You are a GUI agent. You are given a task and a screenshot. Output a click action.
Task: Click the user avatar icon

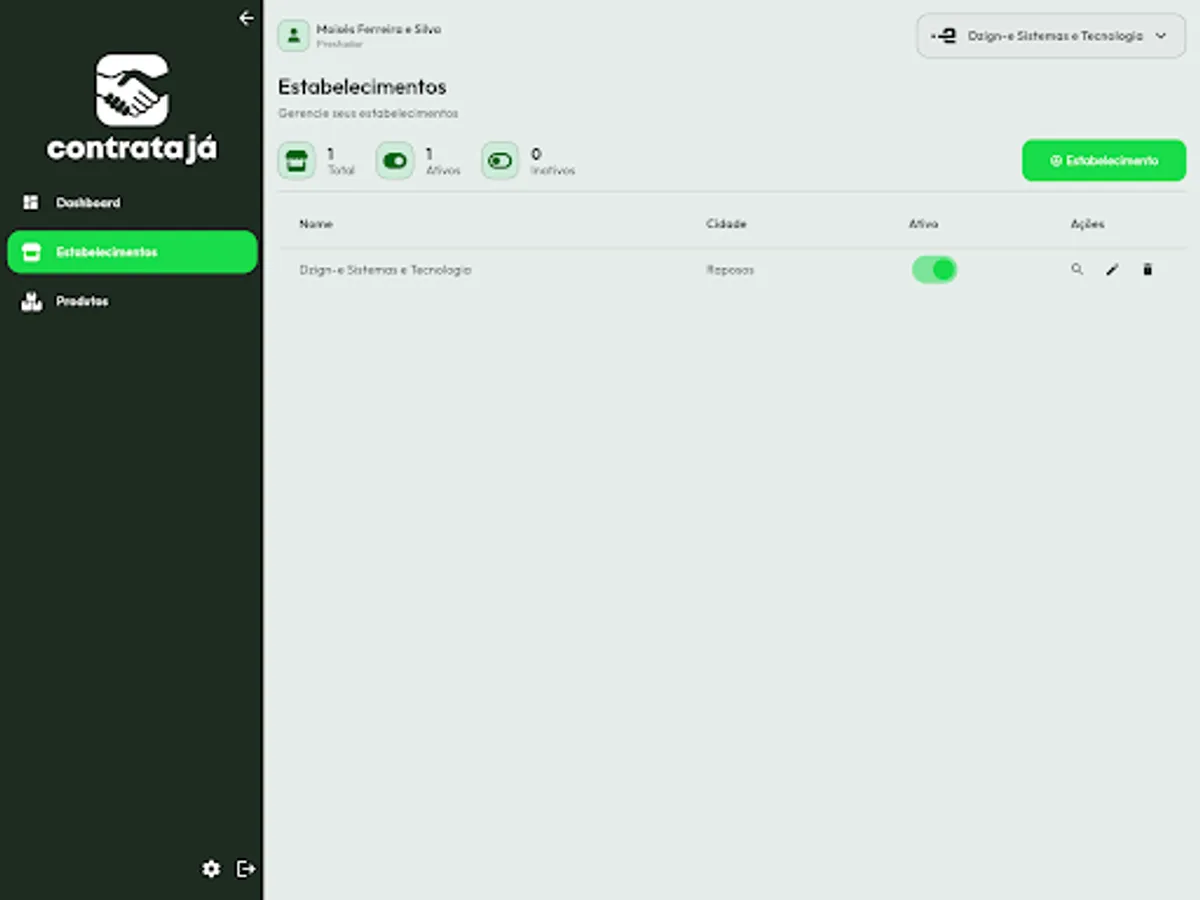coord(294,35)
